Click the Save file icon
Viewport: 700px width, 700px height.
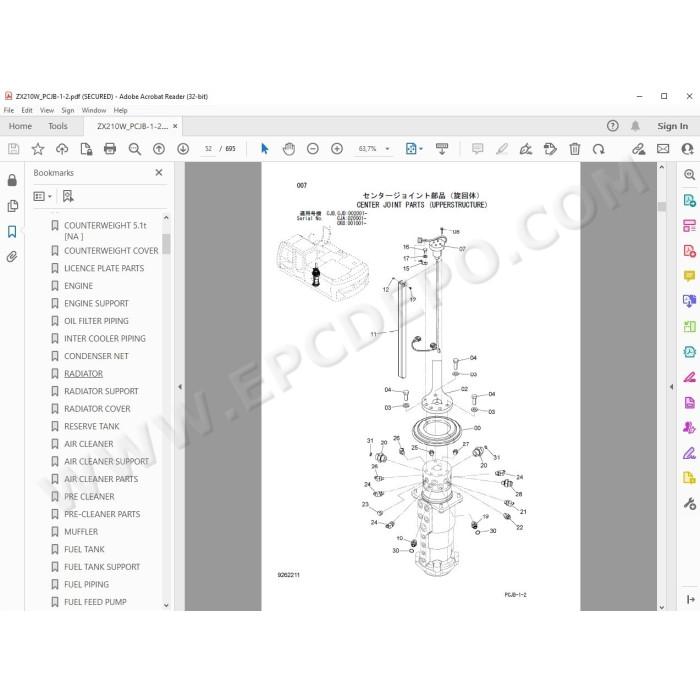(x=13, y=149)
